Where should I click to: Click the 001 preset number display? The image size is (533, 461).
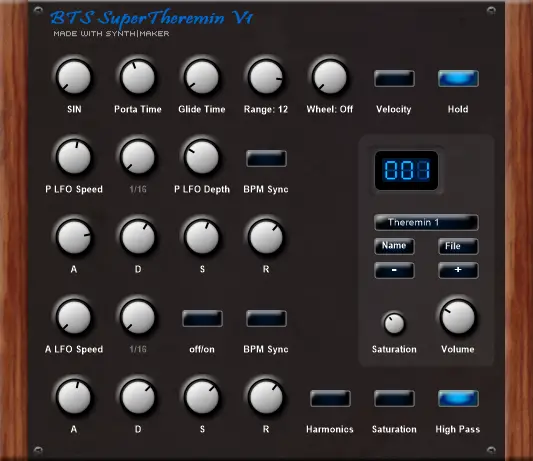(x=406, y=170)
